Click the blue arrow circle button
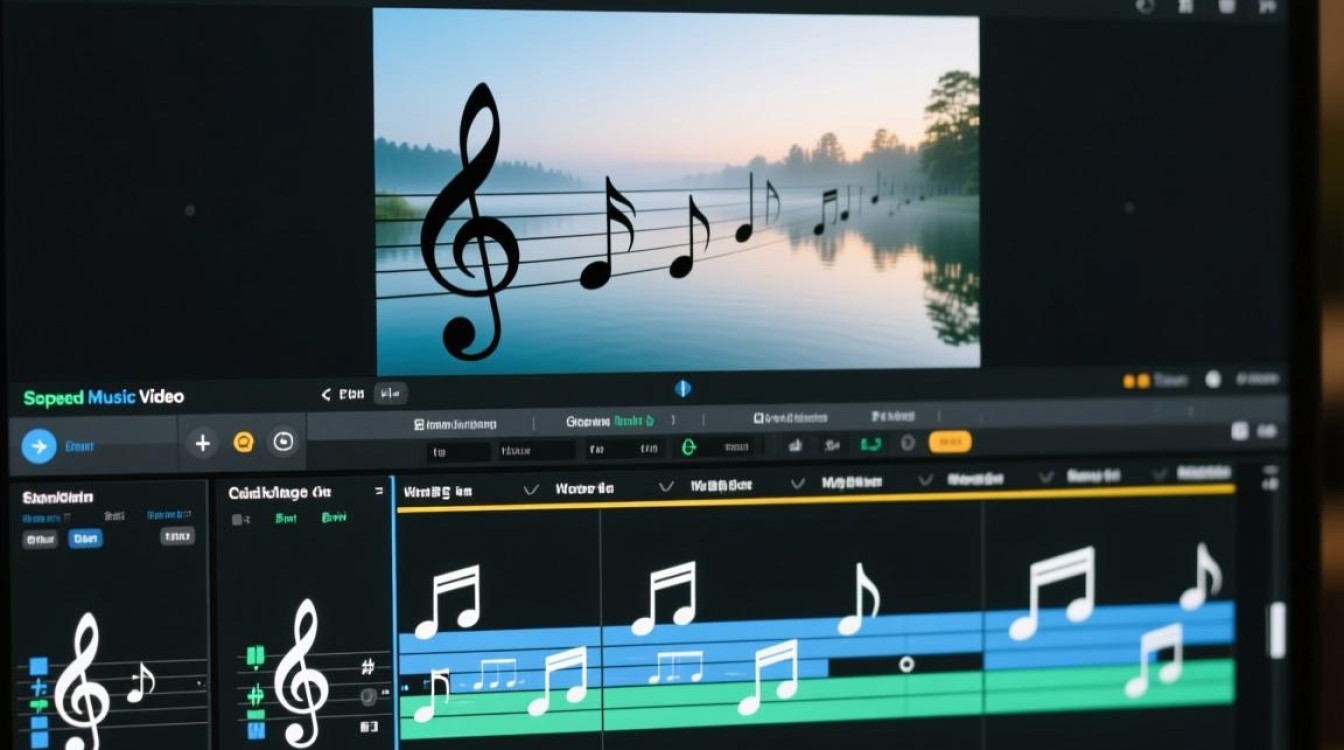This screenshot has width=1344, height=750. click(39, 446)
